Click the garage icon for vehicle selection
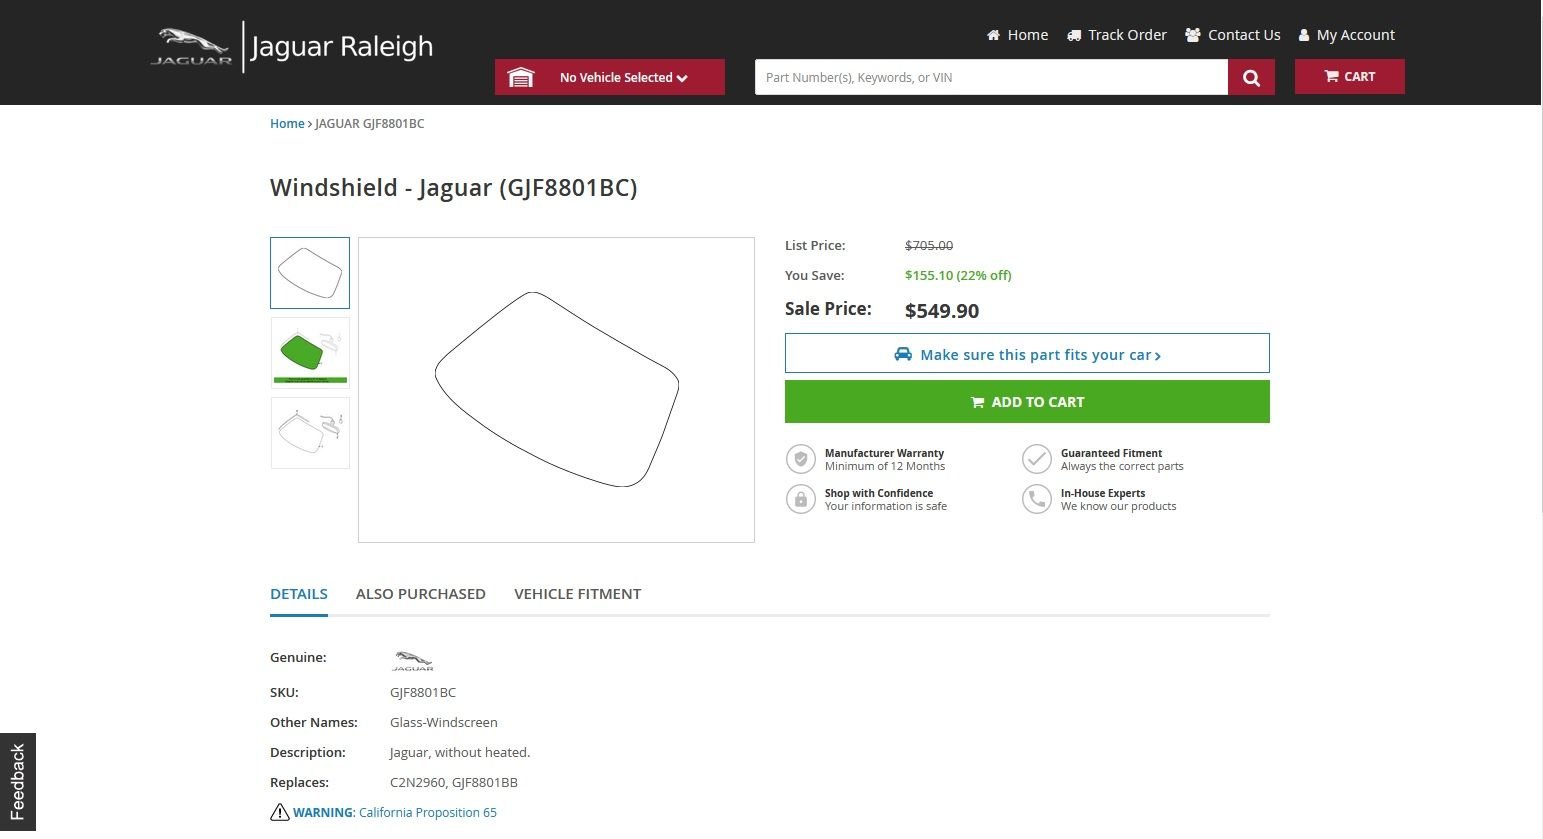This screenshot has width=1543, height=839. [x=521, y=77]
